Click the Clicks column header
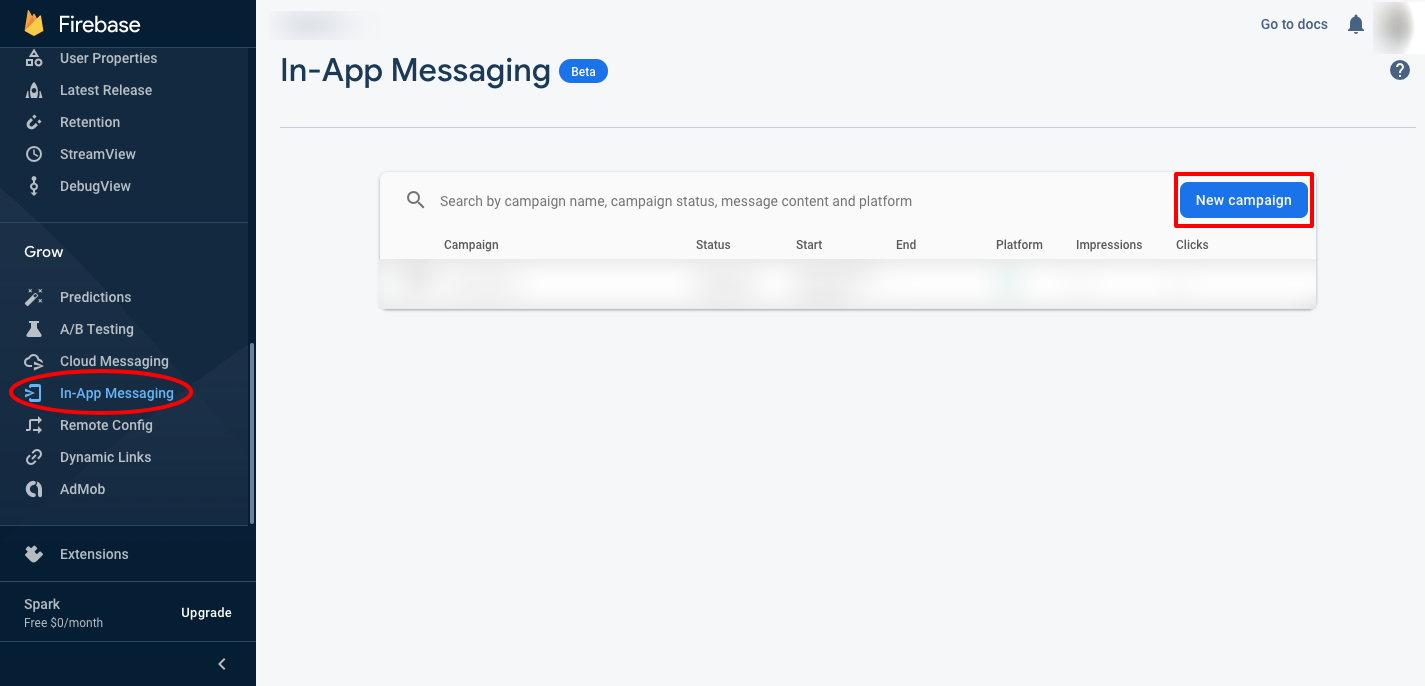Viewport: 1425px width, 686px height. point(1192,245)
